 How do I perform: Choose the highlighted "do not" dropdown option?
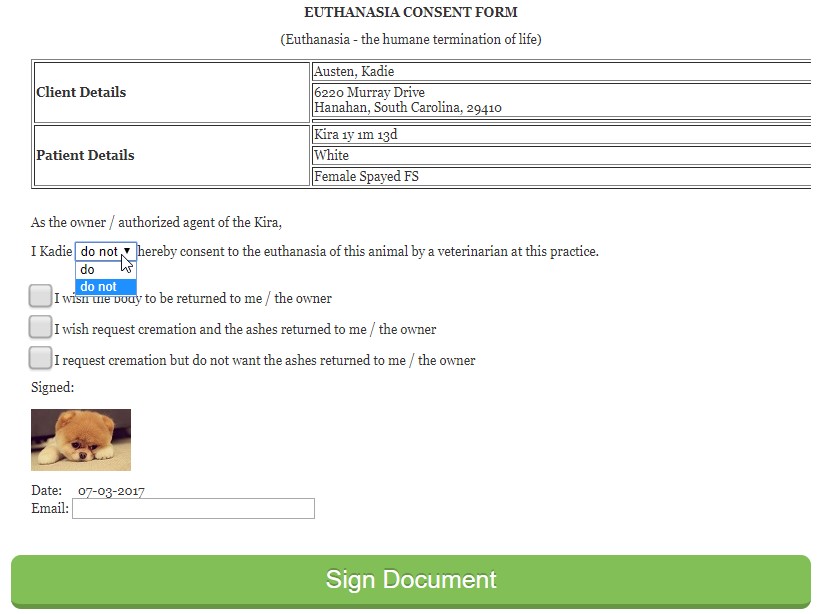click(x=106, y=287)
